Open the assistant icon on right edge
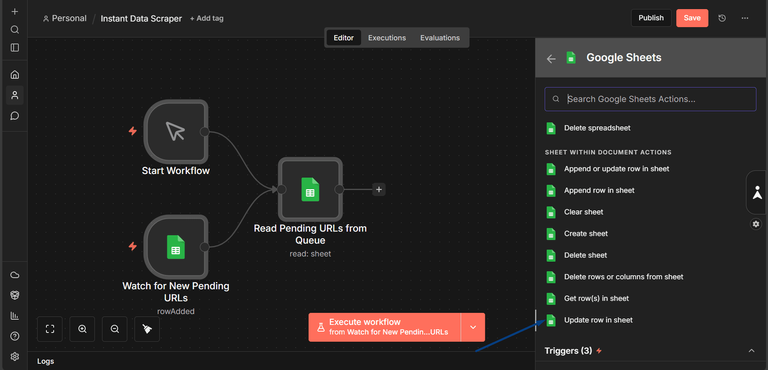Image resolution: width=768 pixels, height=370 pixels. (x=757, y=192)
